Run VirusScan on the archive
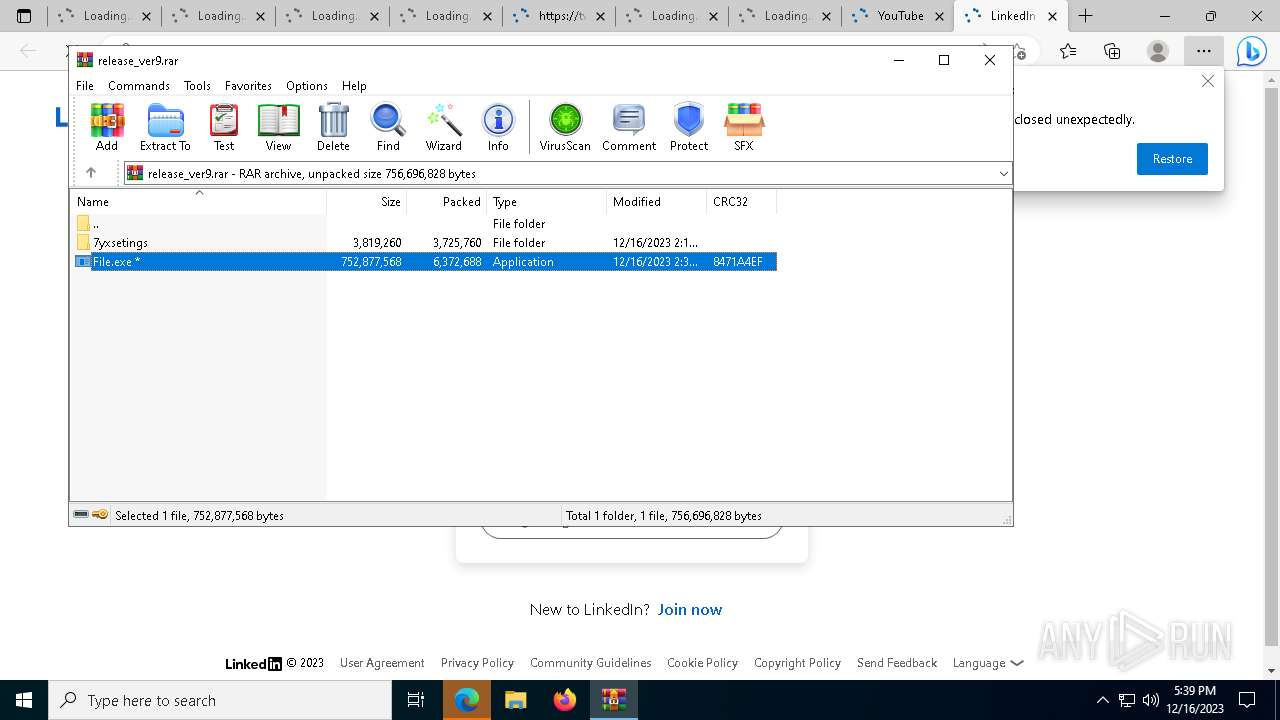The width and height of the screenshot is (1280, 720). click(565, 127)
